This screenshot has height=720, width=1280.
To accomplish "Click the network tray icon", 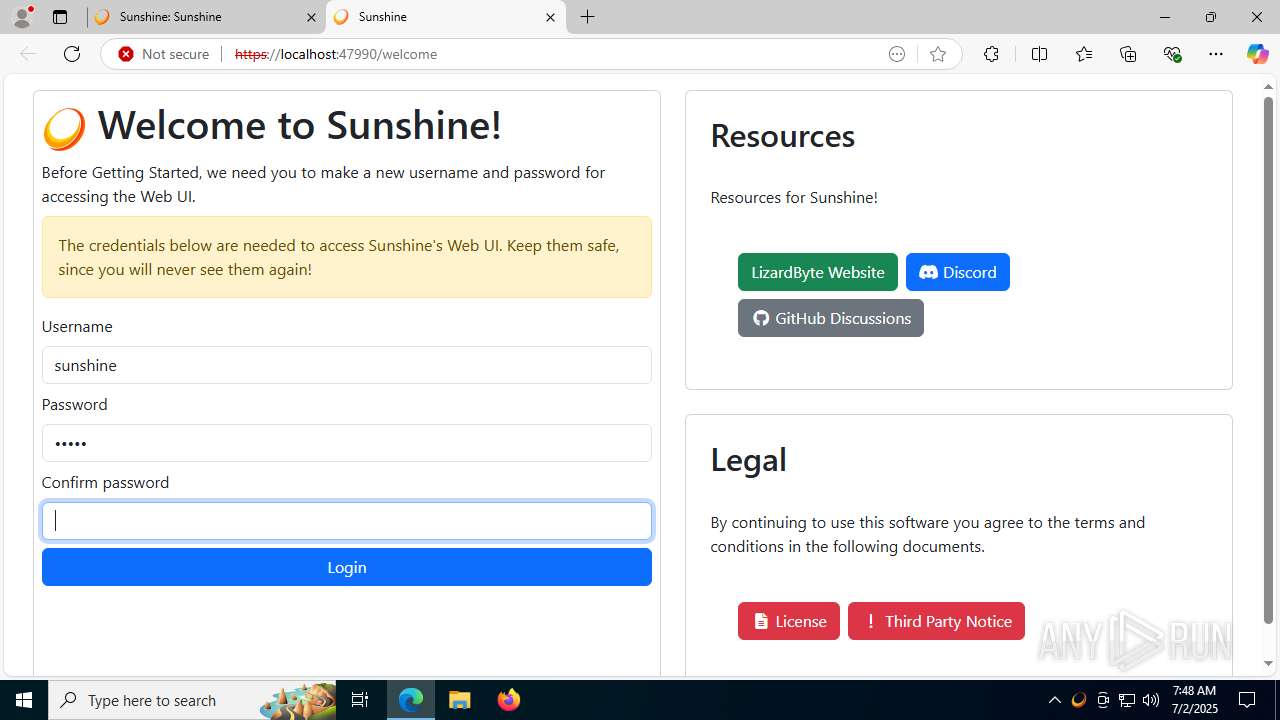I will click(x=1127, y=700).
